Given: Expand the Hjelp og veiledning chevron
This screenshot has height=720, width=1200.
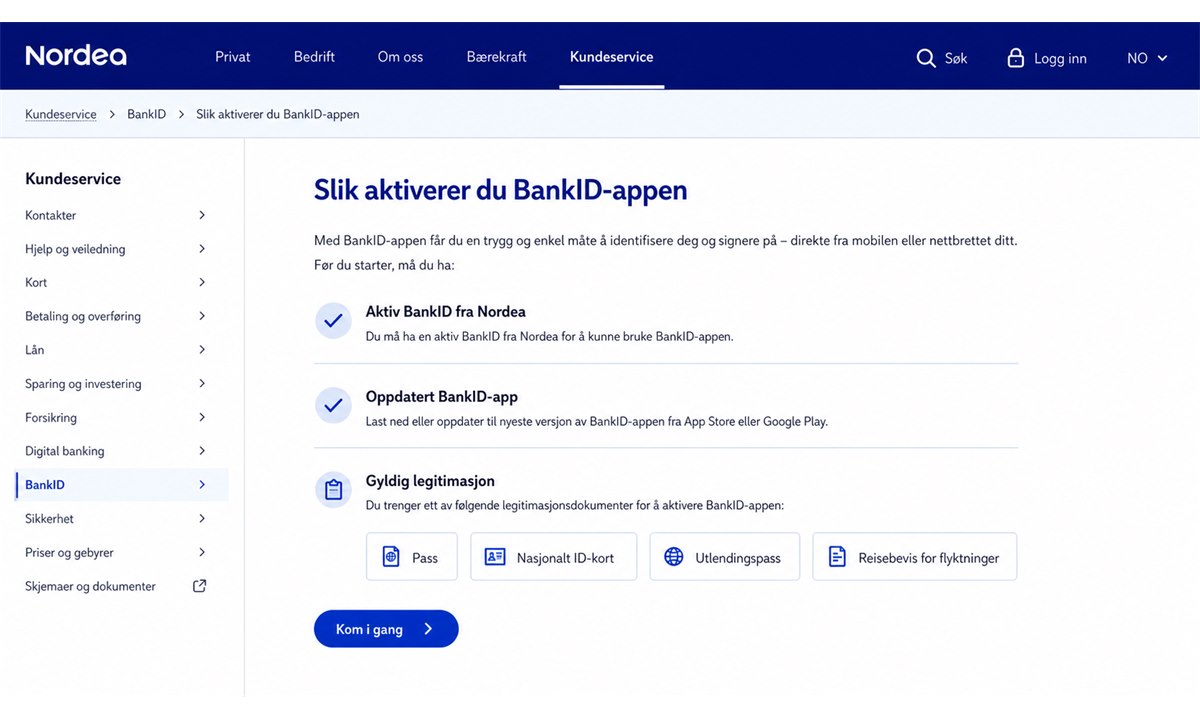Looking at the screenshot, I should (x=202, y=249).
